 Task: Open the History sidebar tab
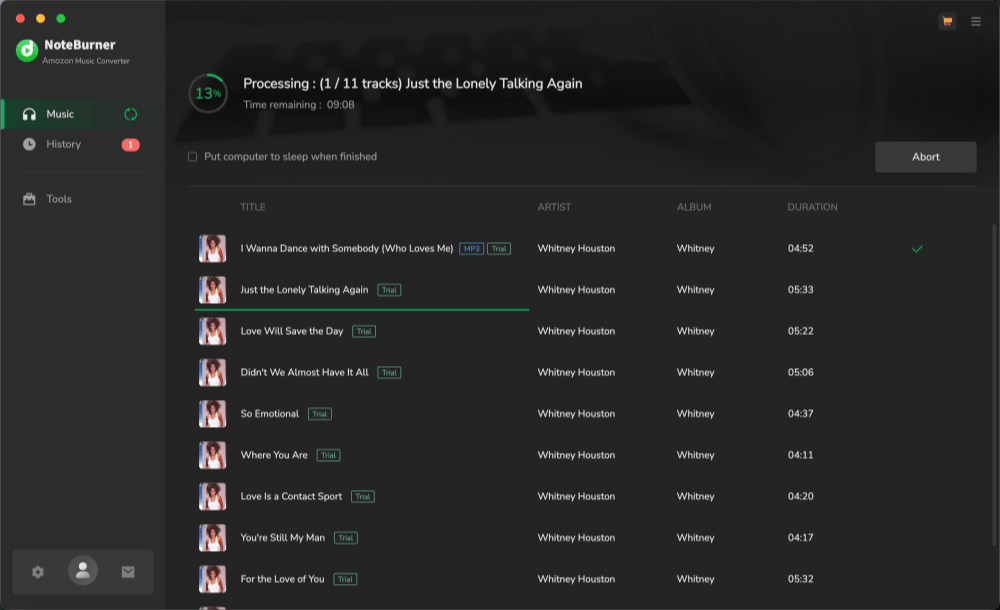click(83, 144)
